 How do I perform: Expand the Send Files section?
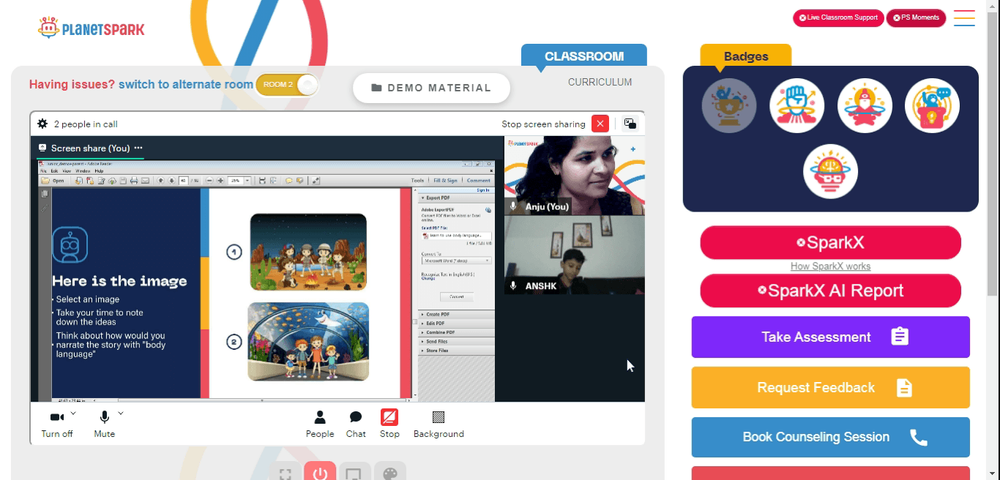pyautogui.click(x=455, y=341)
